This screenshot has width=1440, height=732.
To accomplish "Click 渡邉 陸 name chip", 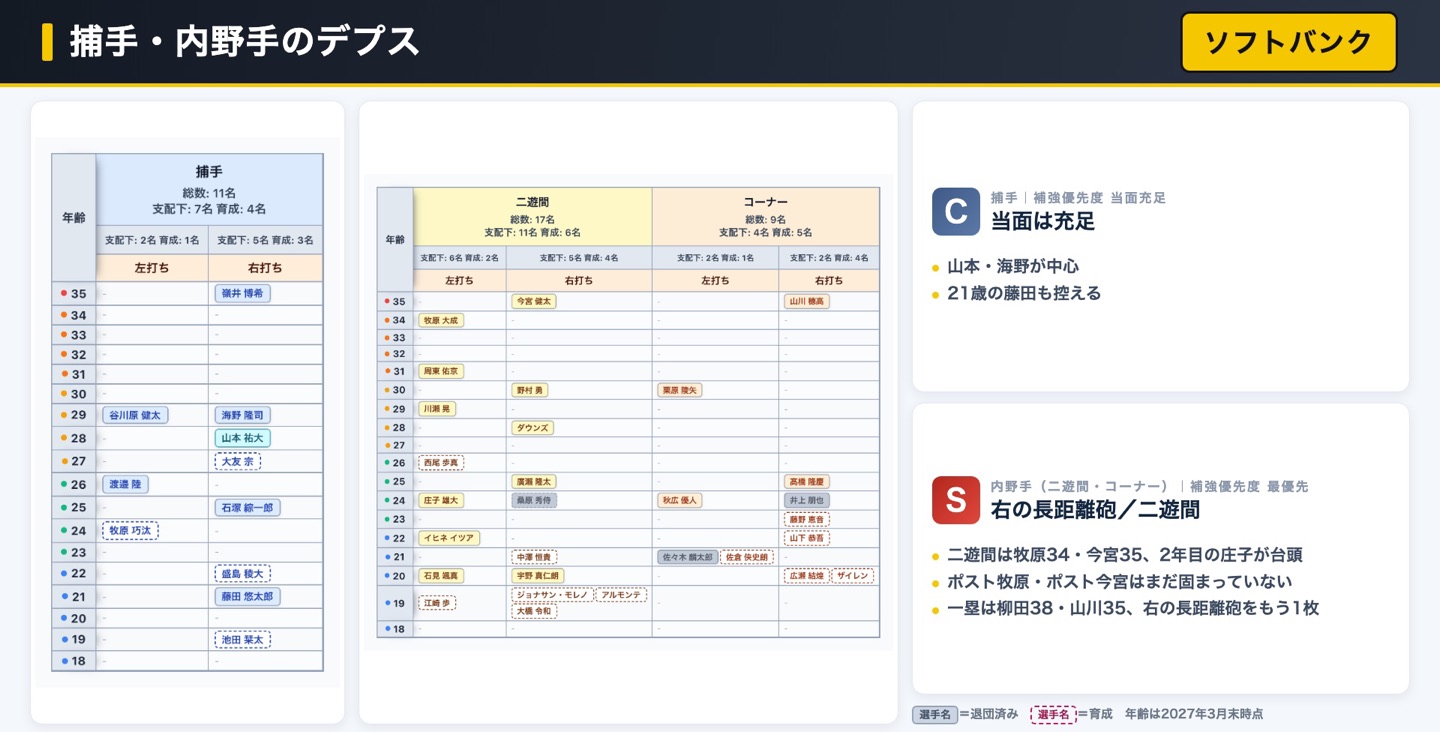I will [x=126, y=484].
